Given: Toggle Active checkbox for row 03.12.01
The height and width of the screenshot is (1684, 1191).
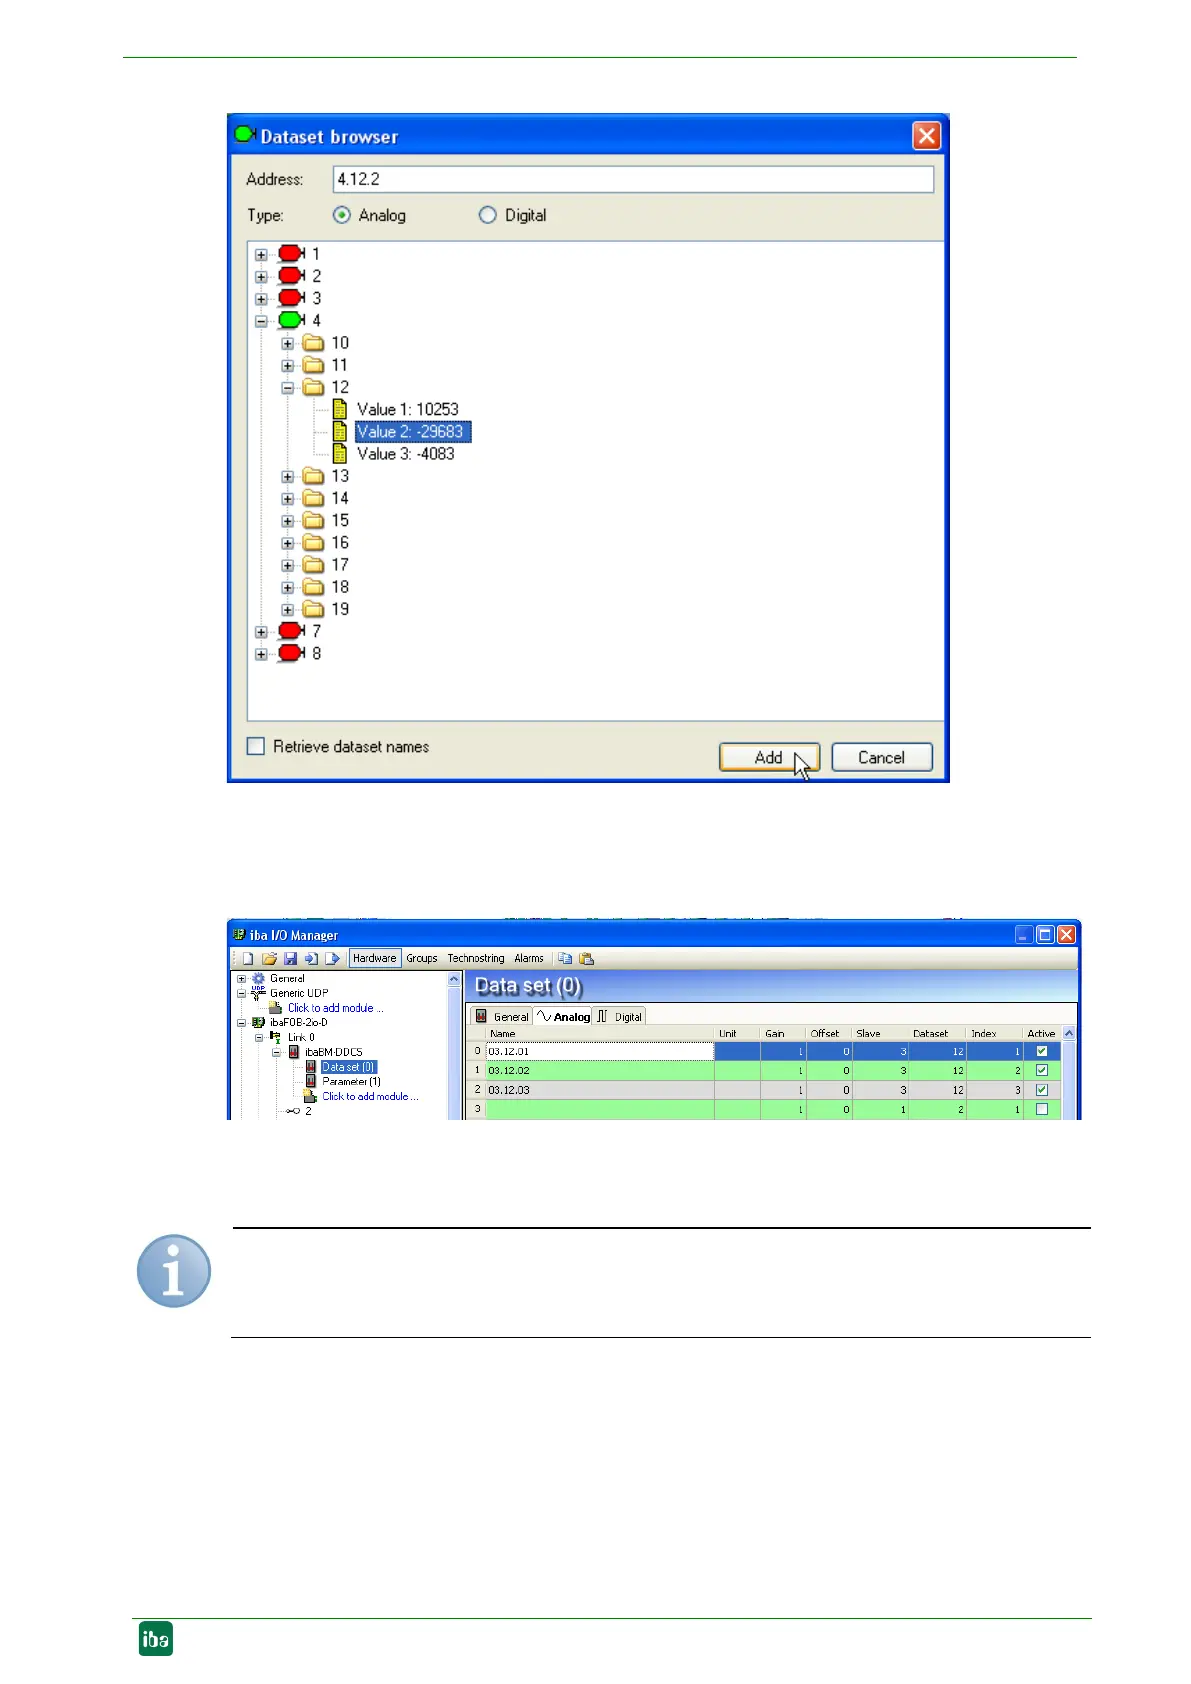Looking at the screenshot, I should coord(1042,1051).
